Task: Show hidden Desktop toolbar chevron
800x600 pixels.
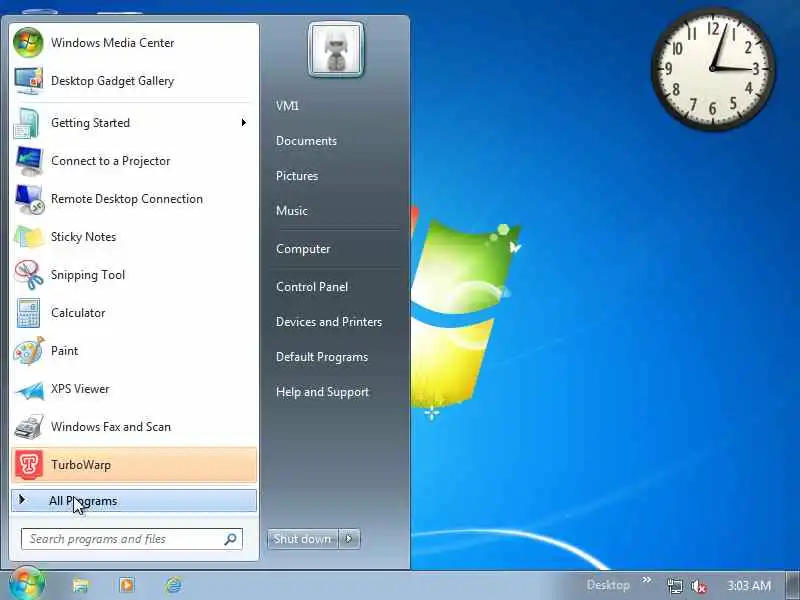Action: 646,580
